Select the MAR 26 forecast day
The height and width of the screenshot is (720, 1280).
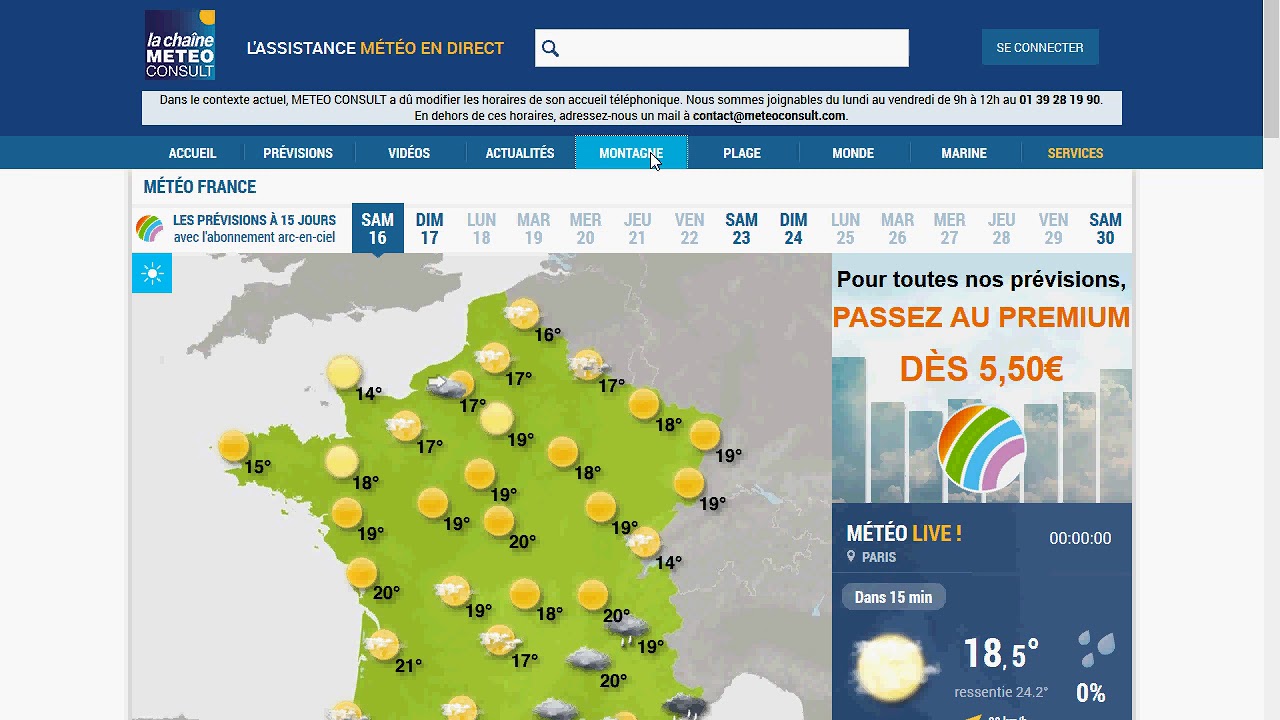pyautogui.click(x=898, y=228)
